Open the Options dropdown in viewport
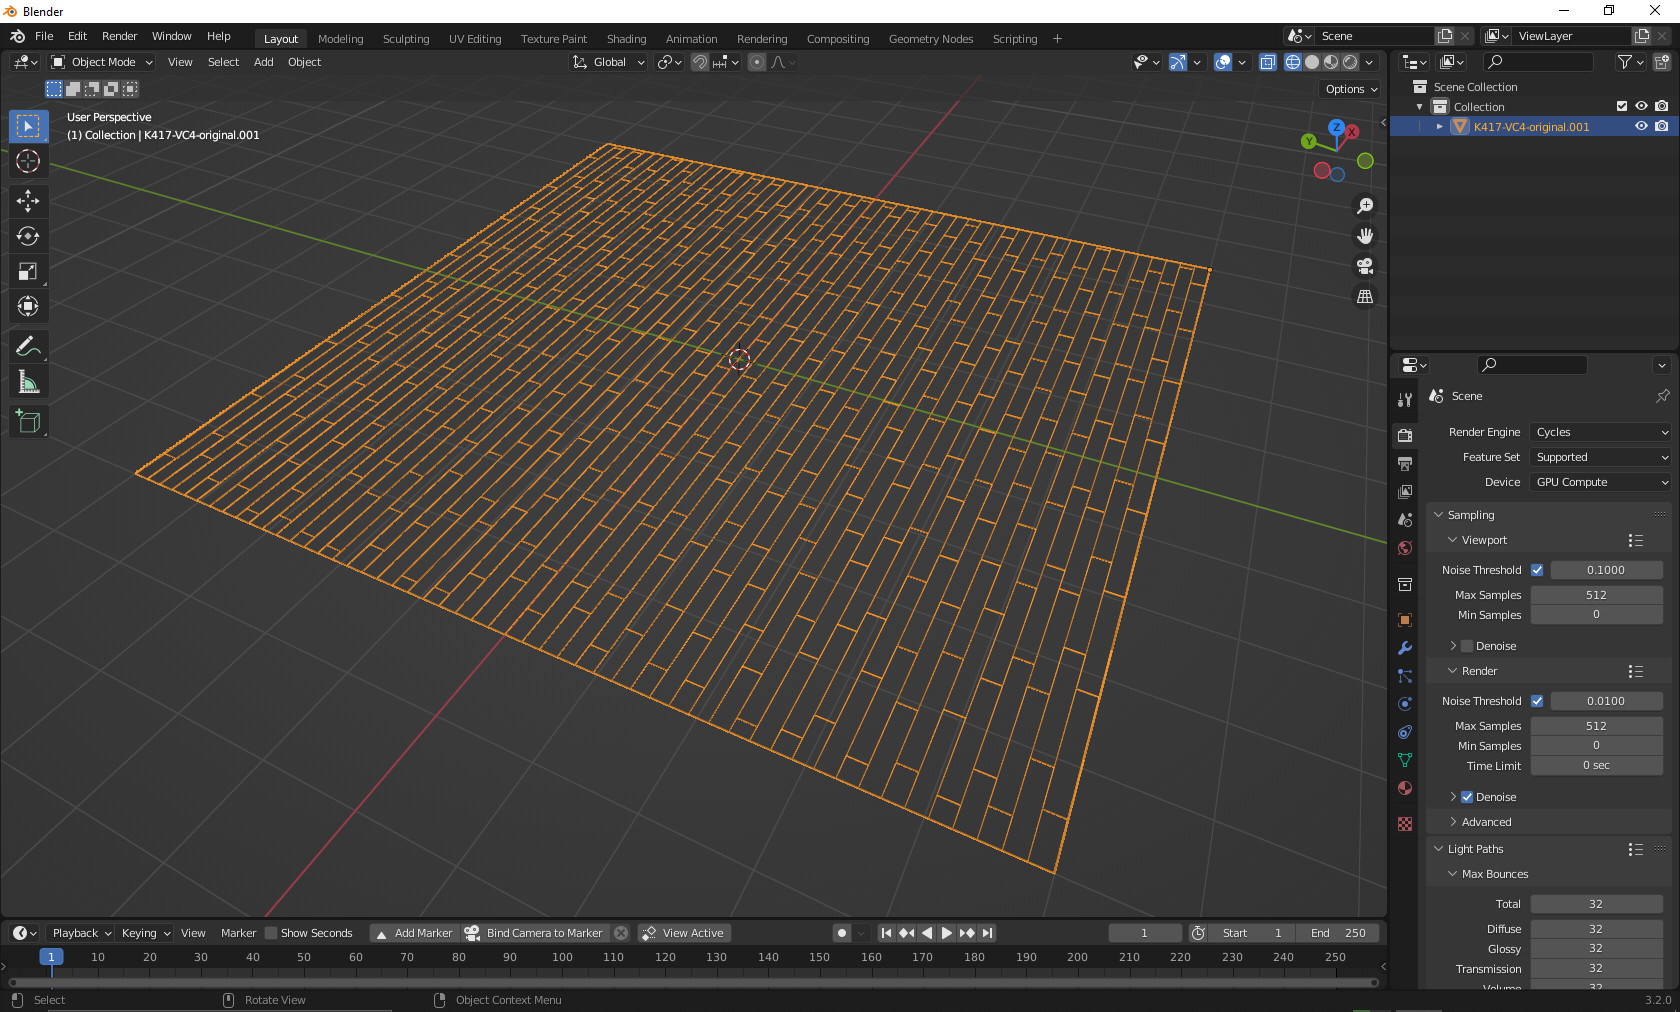1680x1012 pixels. pyautogui.click(x=1351, y=89)
